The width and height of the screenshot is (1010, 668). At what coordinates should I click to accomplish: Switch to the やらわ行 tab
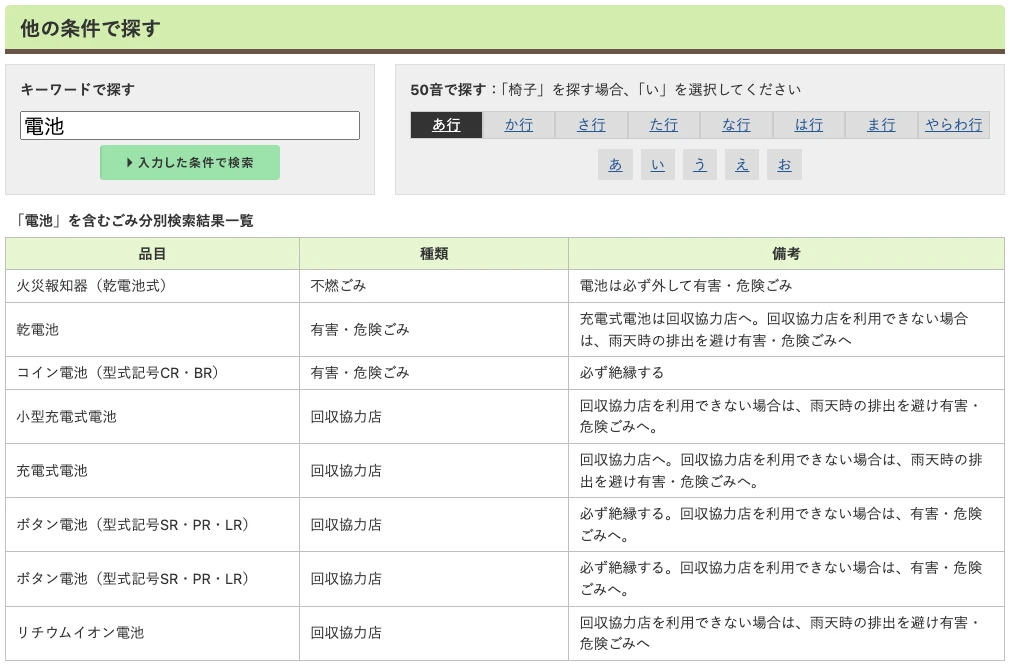tap(952, 125)
